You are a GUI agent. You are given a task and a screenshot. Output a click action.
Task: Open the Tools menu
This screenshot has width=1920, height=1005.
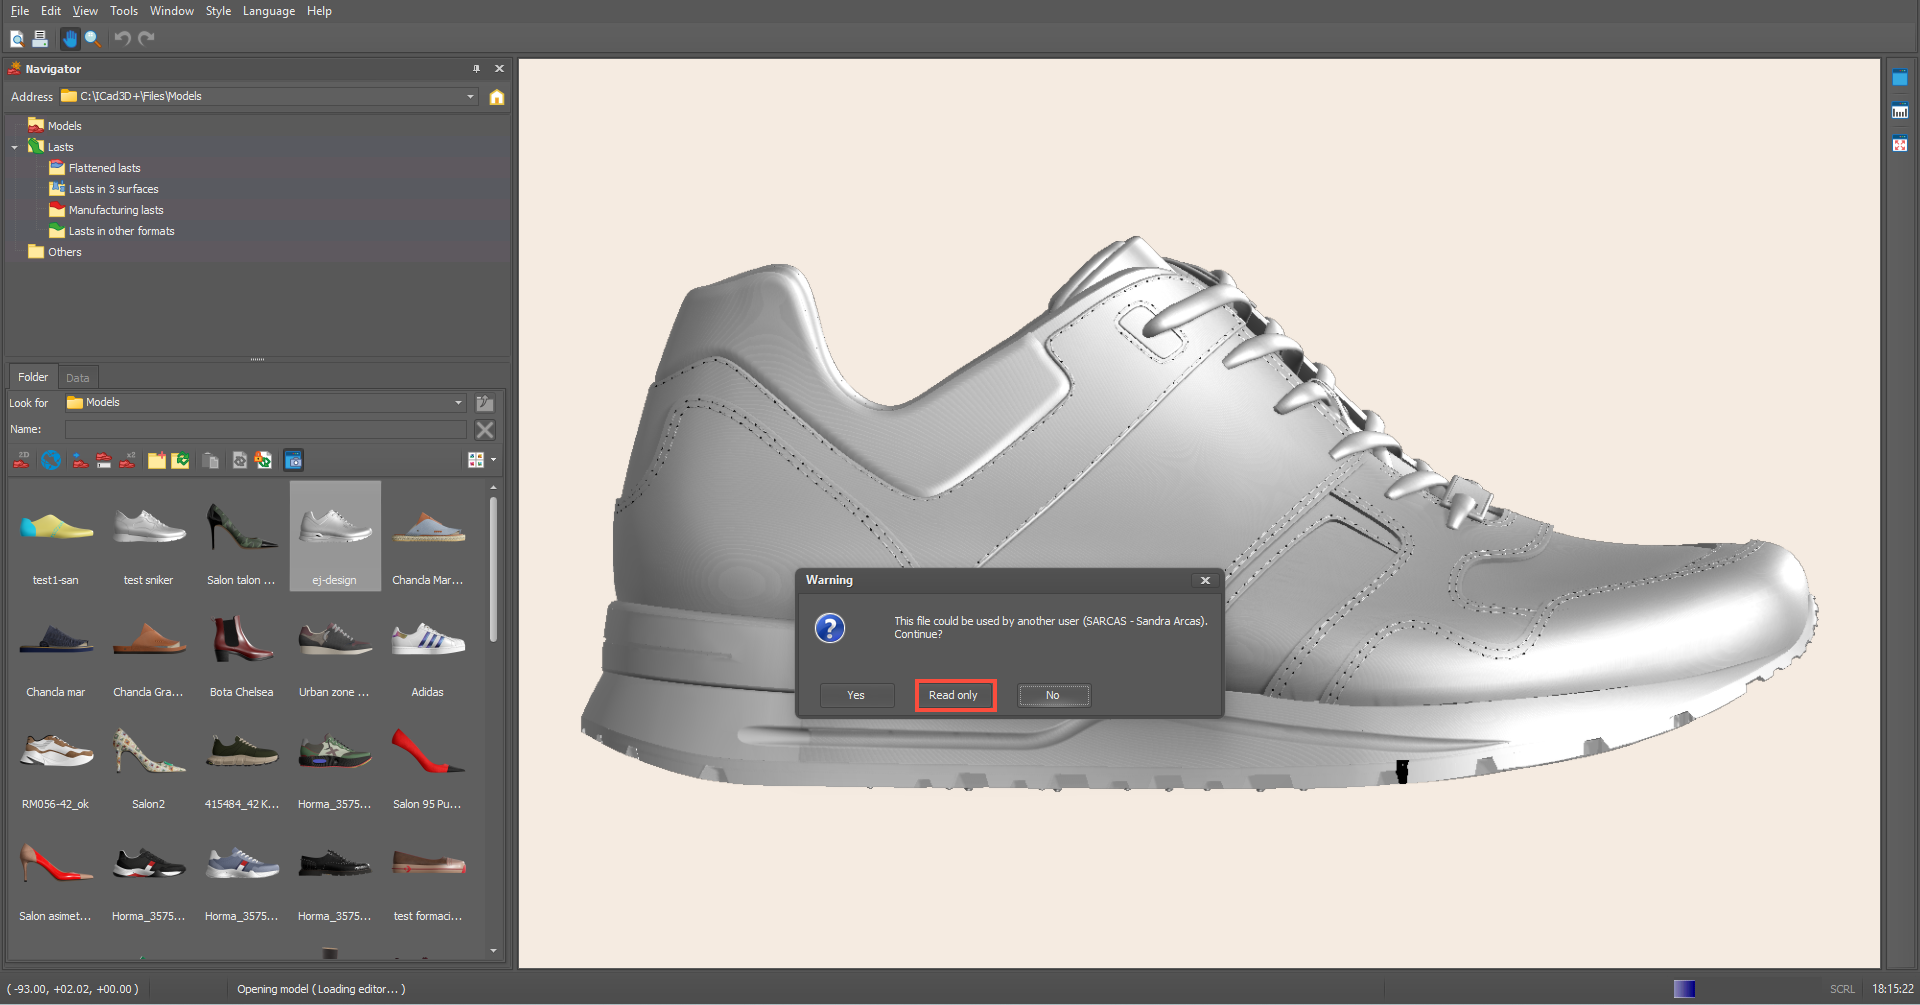tap(124, 11)
